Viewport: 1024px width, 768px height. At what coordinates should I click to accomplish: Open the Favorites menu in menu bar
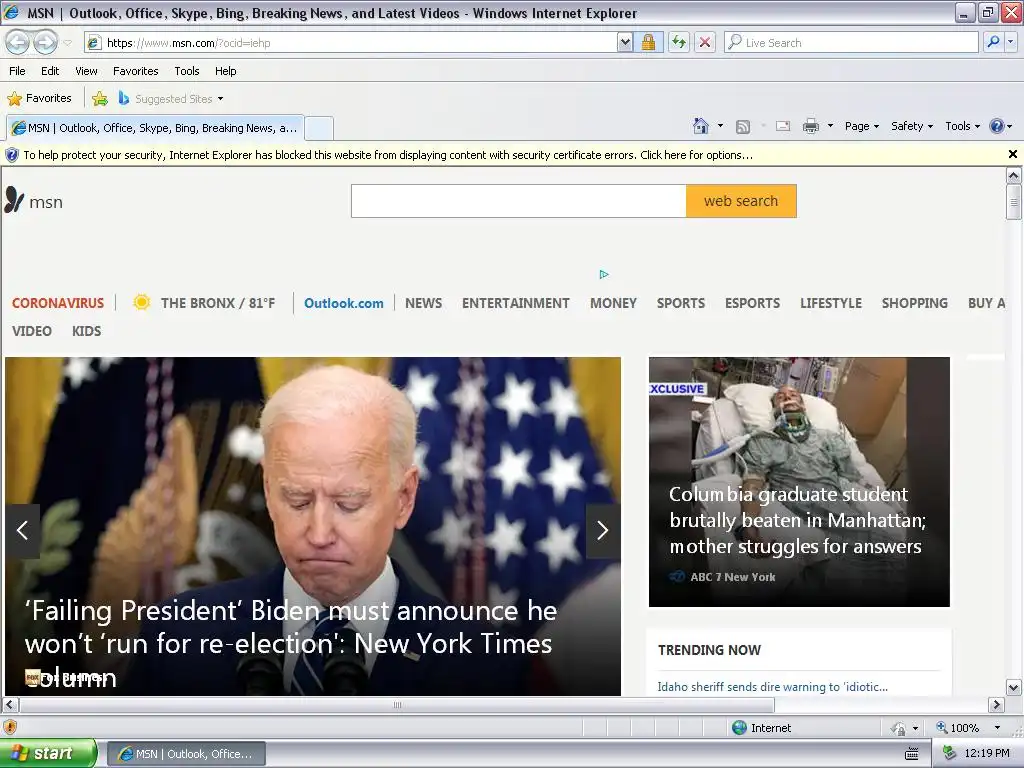tap(135, 71)
